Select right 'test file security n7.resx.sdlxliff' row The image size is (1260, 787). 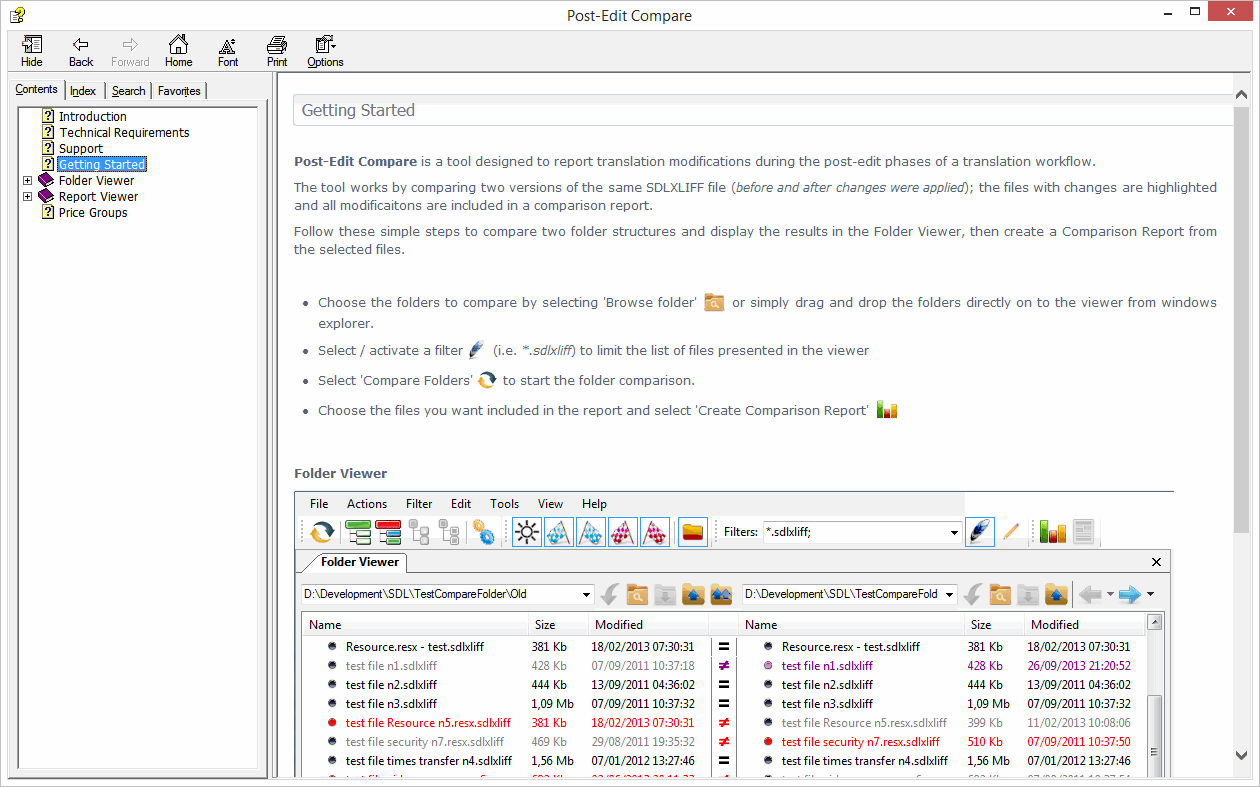[943, 742]
